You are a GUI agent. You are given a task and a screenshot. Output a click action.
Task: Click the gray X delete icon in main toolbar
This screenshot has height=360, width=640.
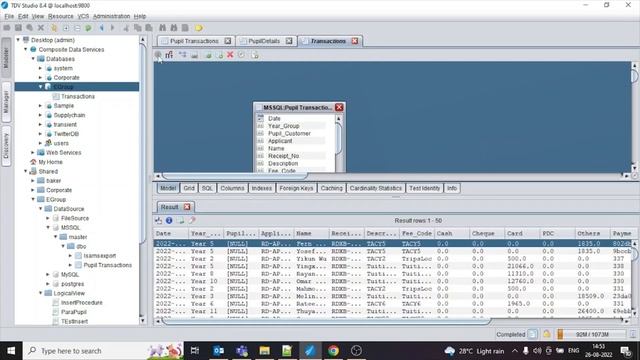click(x=41, y=28)
